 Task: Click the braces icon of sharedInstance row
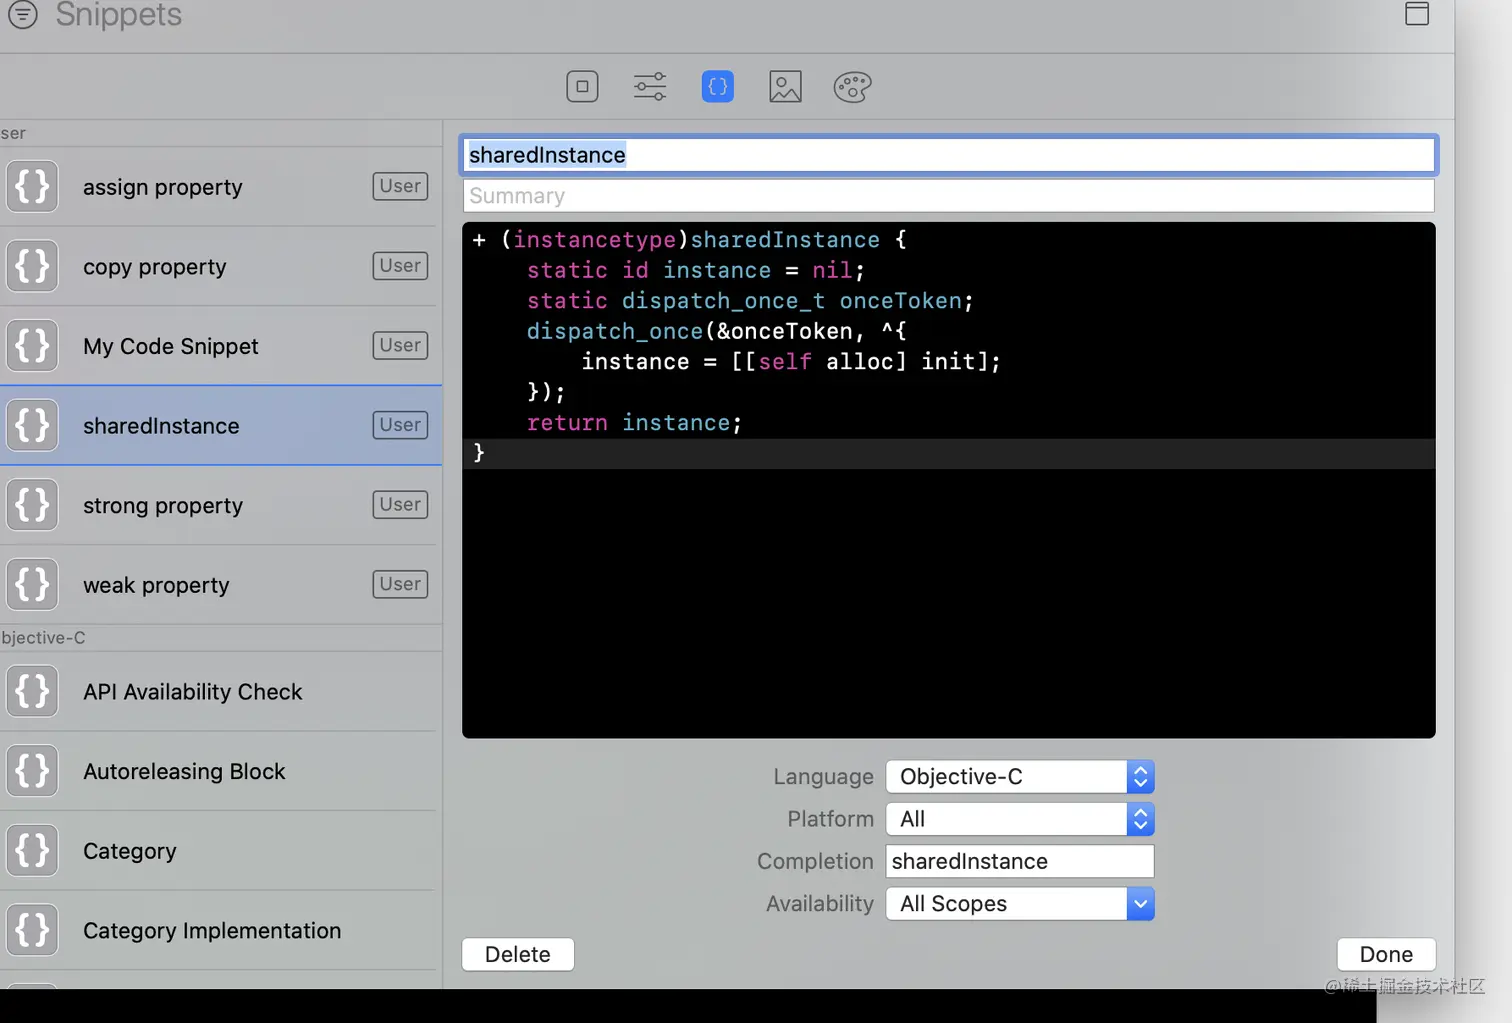[x=32, y=425]
